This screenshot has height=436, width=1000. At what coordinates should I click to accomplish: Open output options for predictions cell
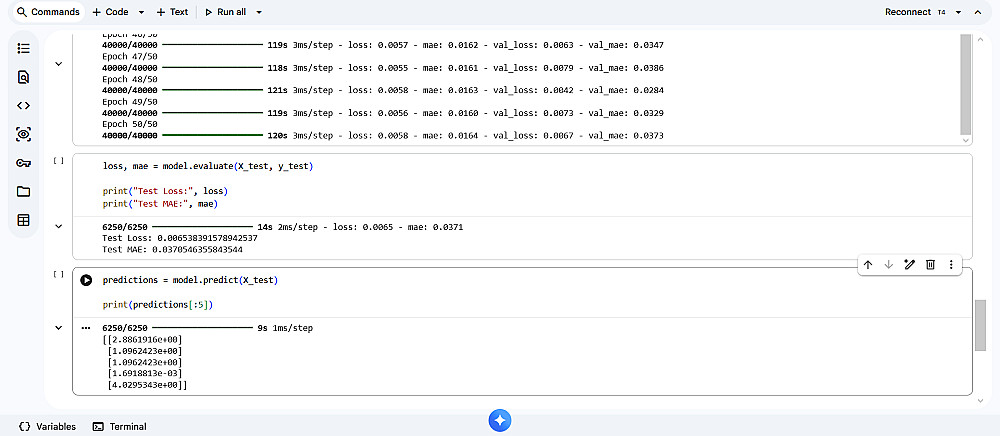[86, 328]
